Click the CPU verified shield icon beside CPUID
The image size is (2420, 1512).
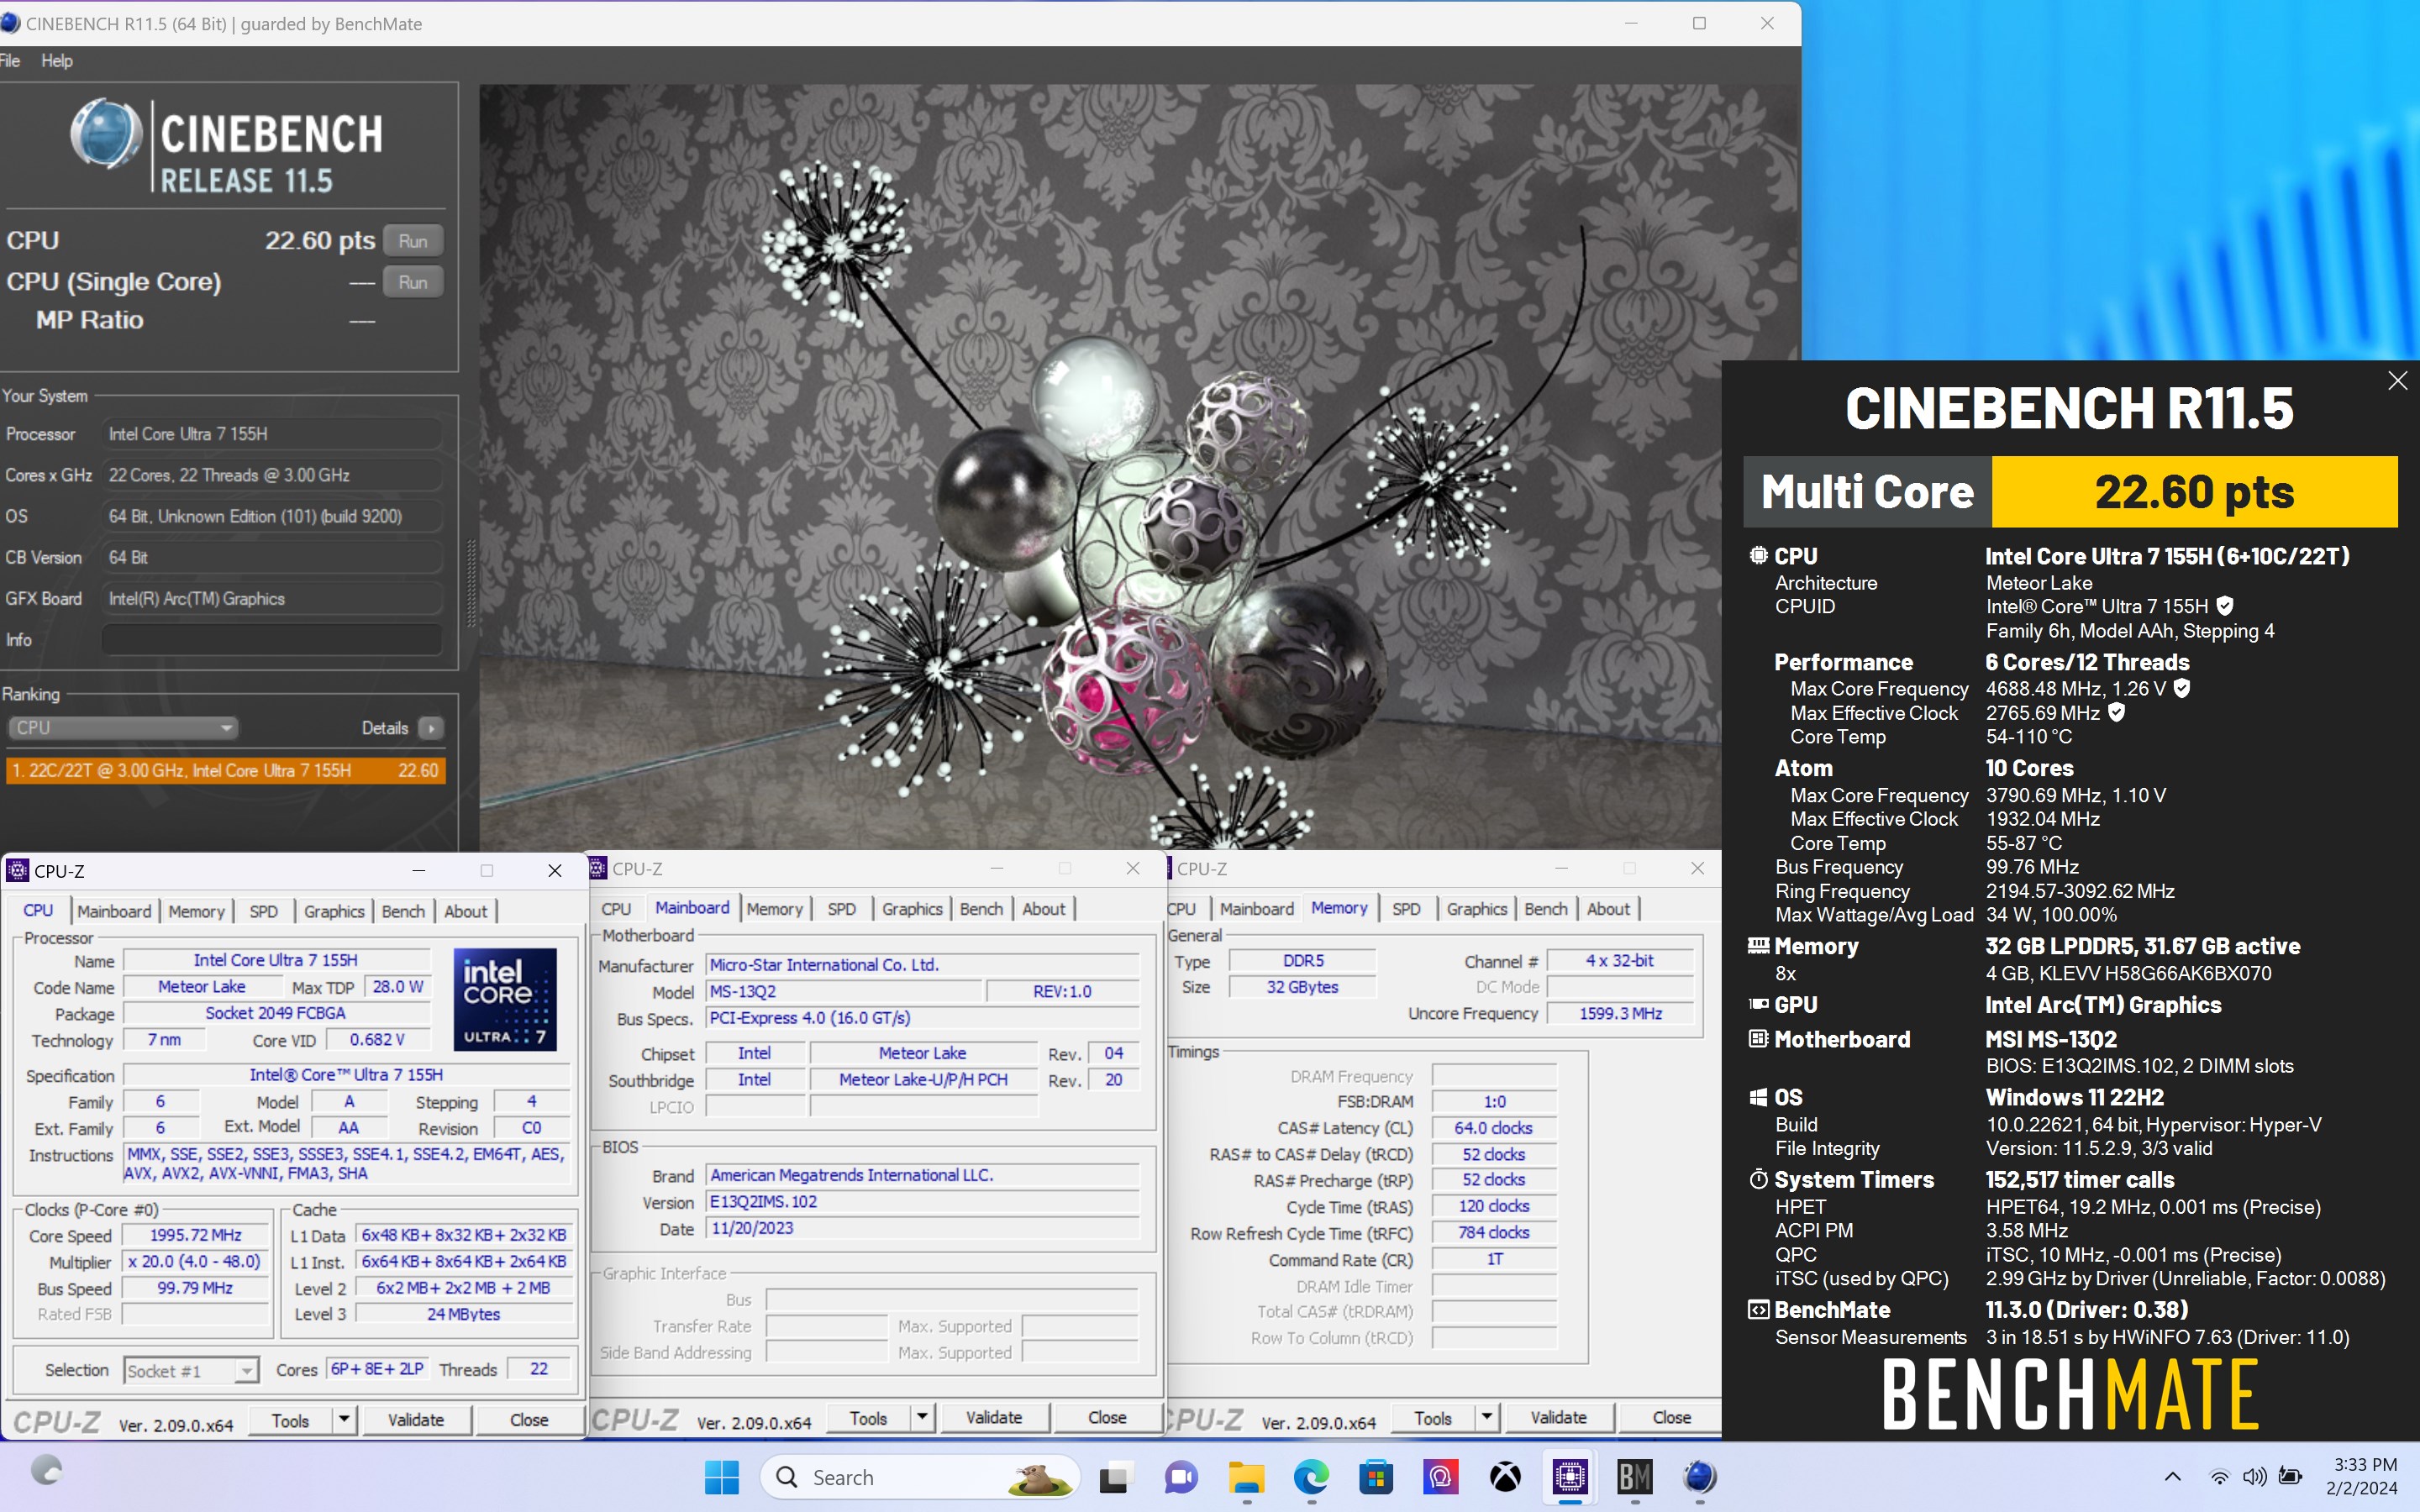pyautogui.click(x=2225, y=606)
